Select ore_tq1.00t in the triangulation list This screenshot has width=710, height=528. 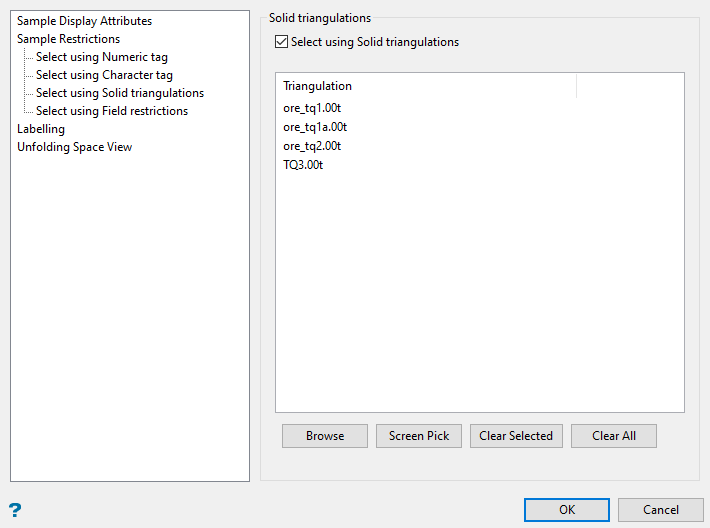[x=313, y=108]
